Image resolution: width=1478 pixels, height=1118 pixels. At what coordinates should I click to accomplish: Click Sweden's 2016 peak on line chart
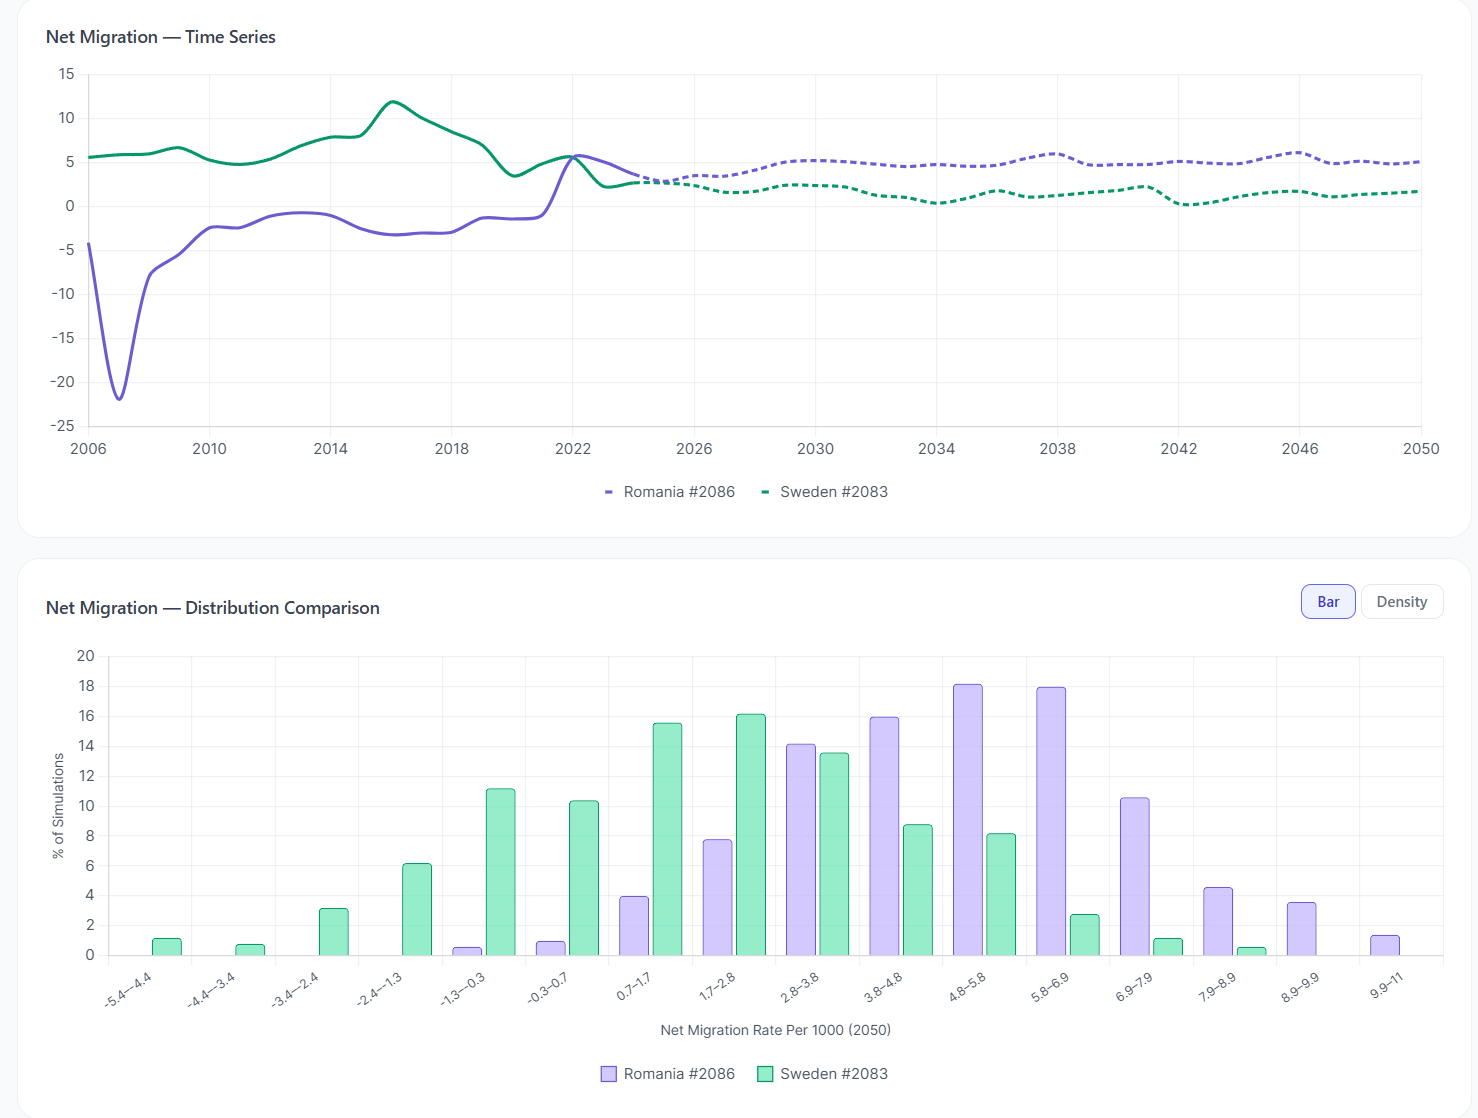point(392,102)
